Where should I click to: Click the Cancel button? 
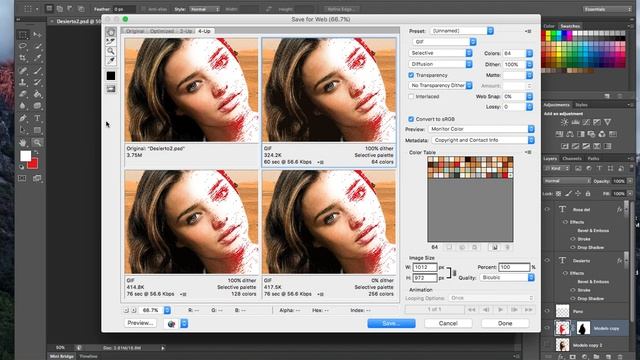tap(448, 323)
